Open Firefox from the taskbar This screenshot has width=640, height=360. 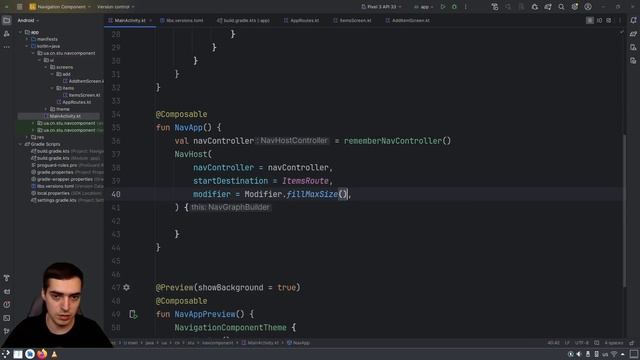[42, 354]
